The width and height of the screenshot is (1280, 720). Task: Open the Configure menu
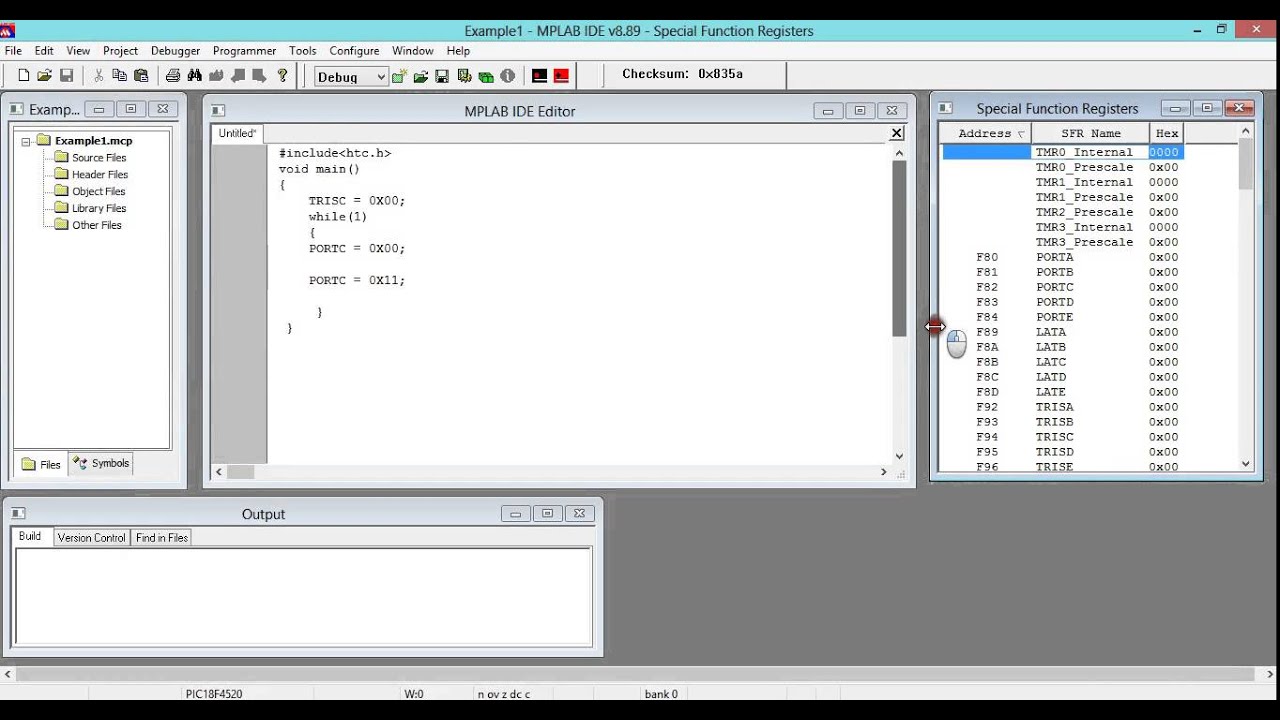(x=354, y=51)
